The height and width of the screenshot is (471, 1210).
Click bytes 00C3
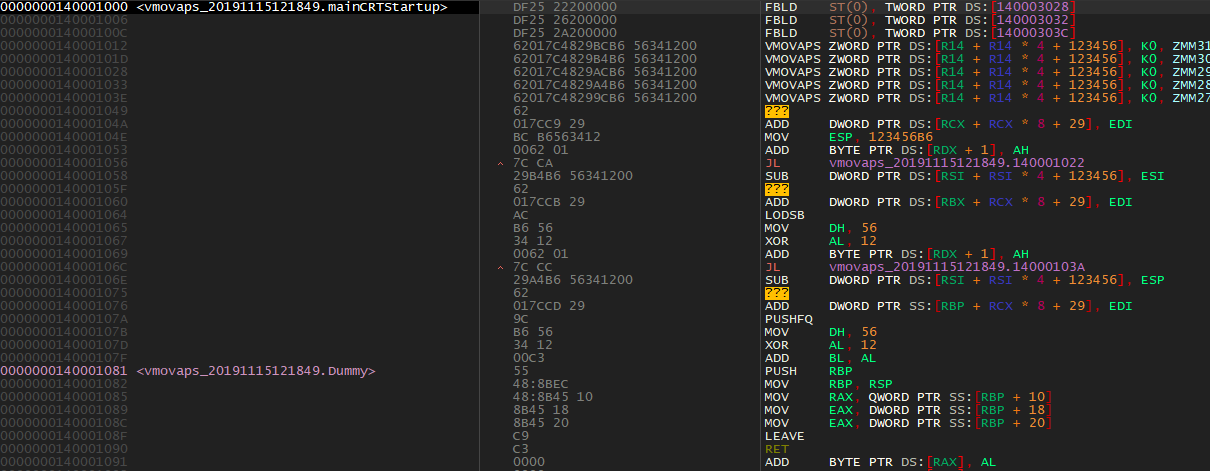528,358
